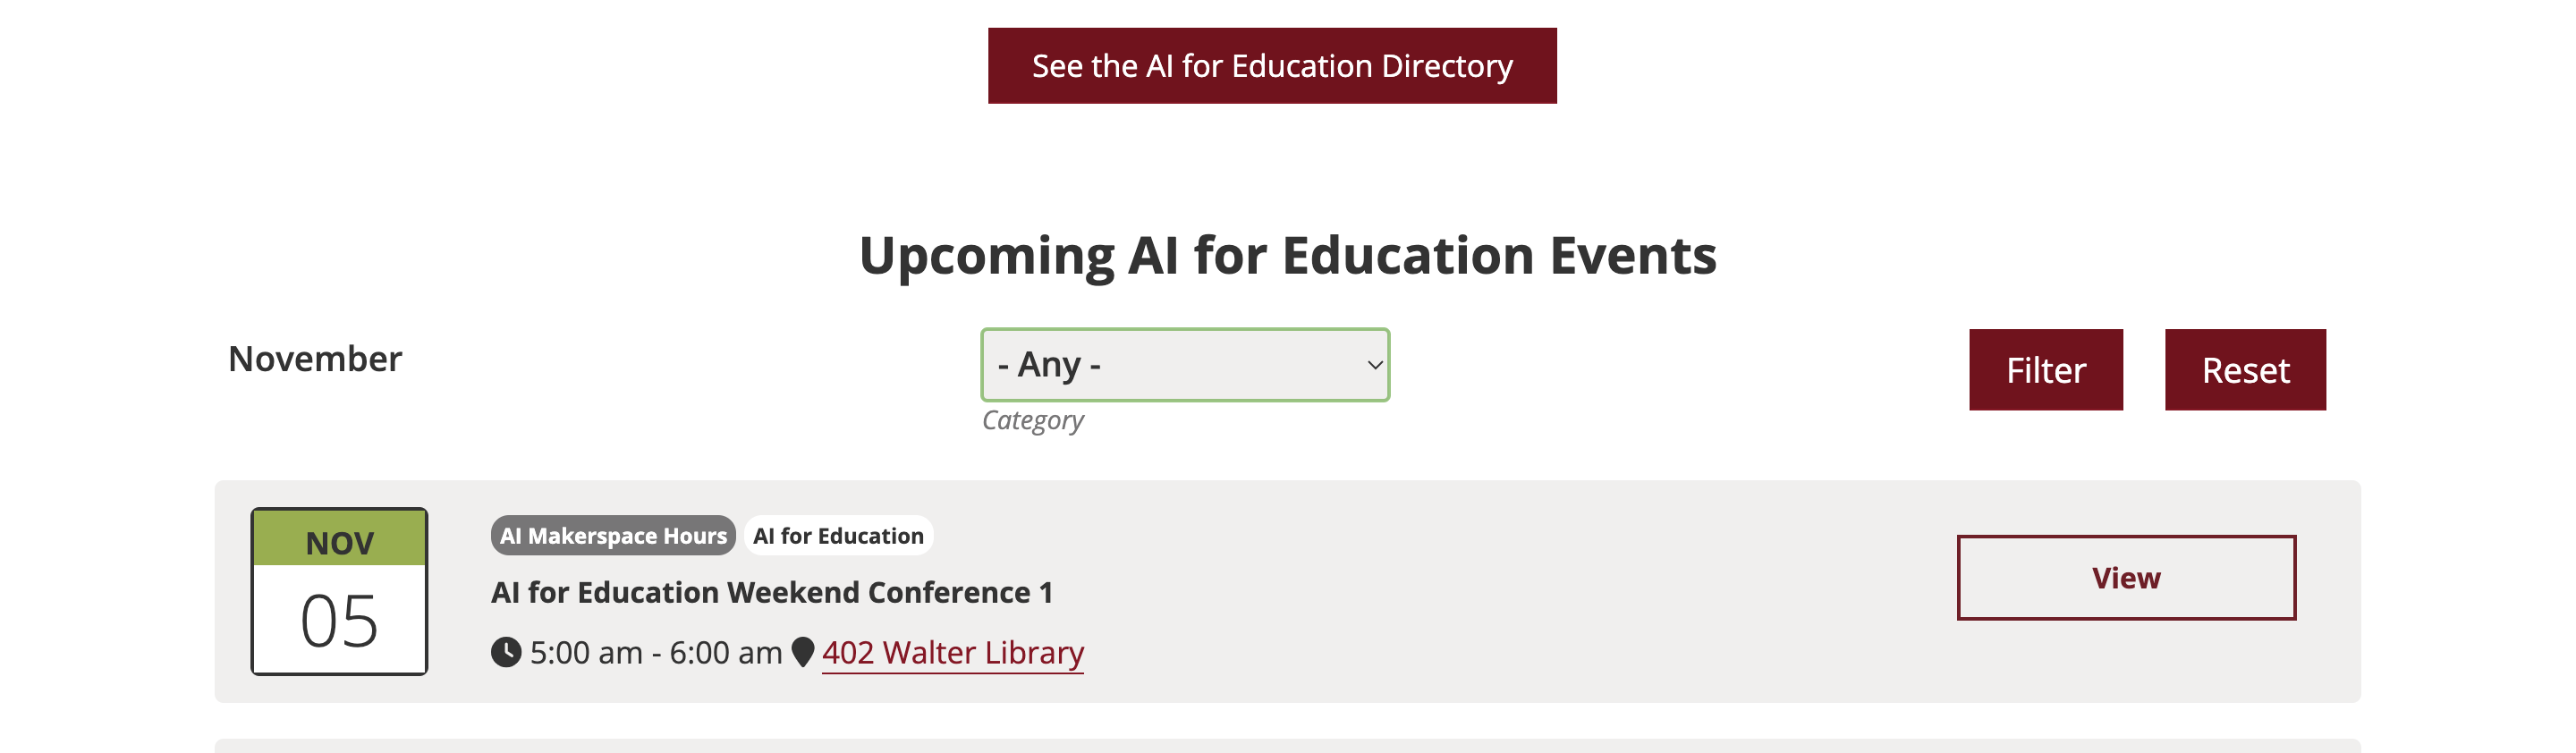Click the AI for Education Weekend Conference title
Screen dimensions: 2576x753
click(771, 592)
